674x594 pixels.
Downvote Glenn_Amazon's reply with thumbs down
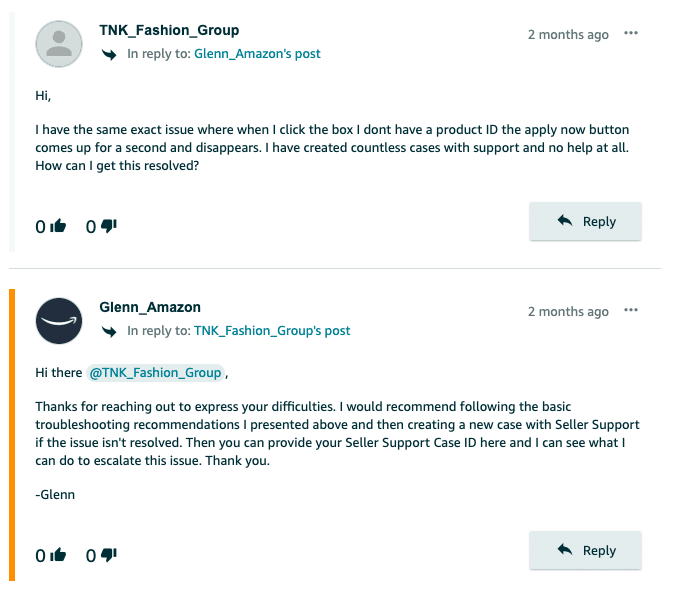pos(109,555)
